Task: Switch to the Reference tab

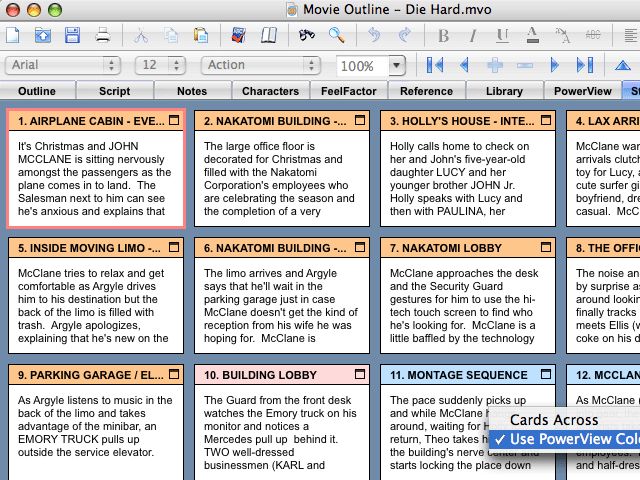Action: pyautogui.click(x=427, y=91)
